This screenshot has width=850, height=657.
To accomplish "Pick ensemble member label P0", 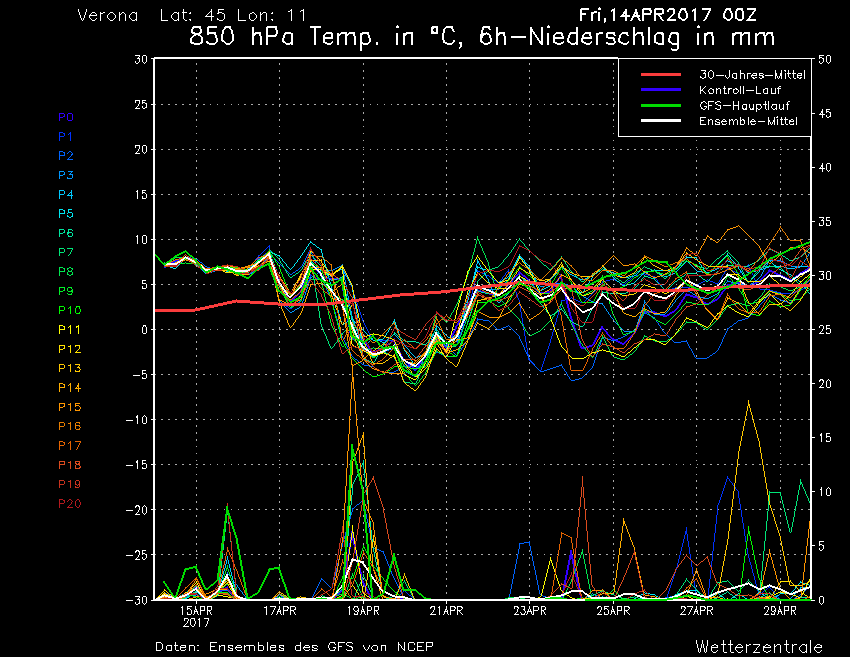I will pyautogui.click(x=66, y=117).
